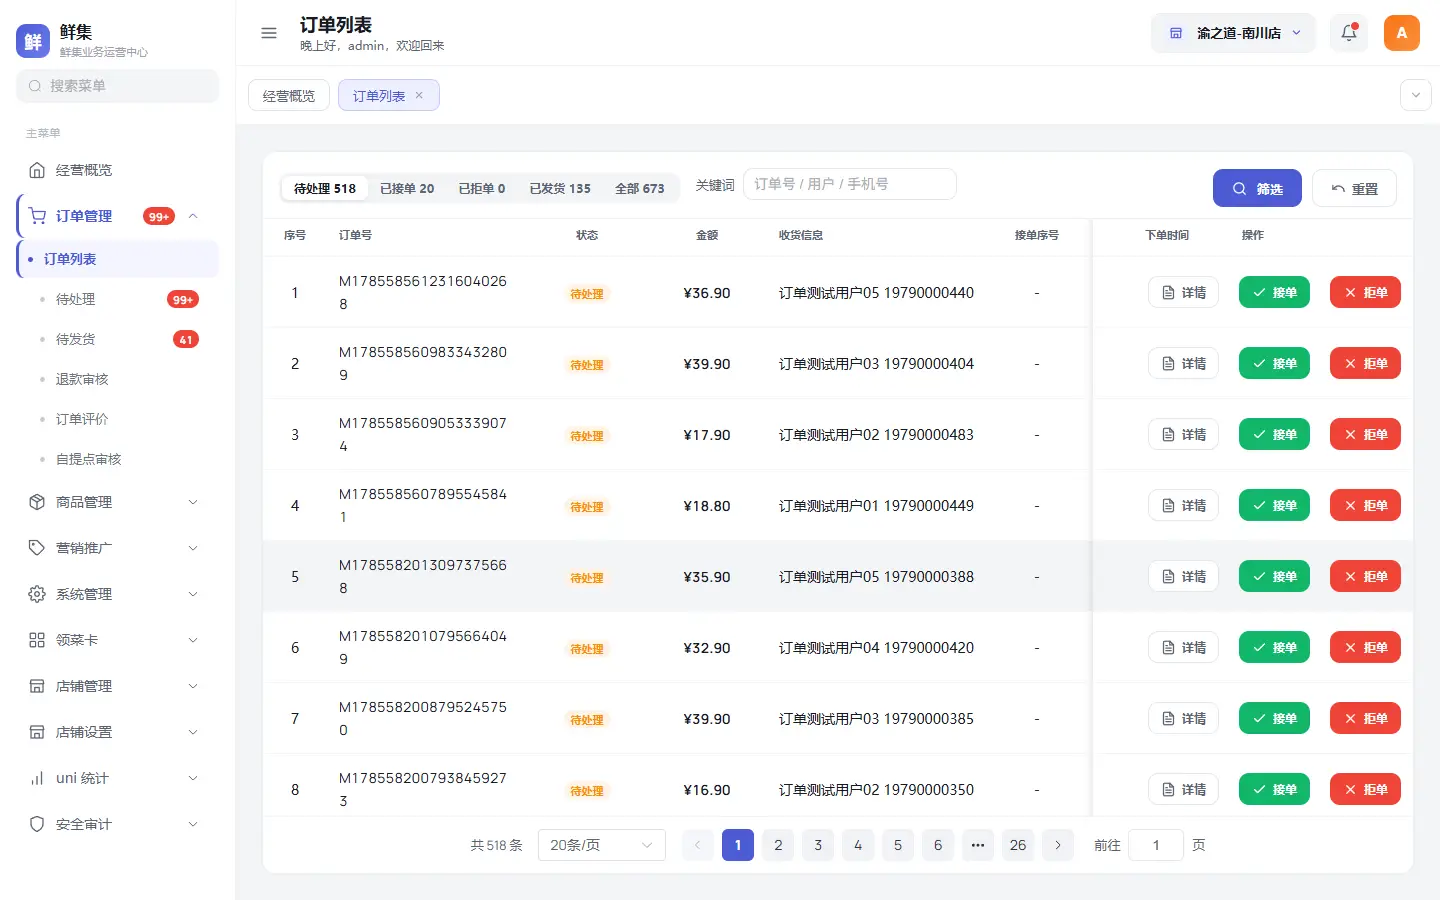Click the 搜索菜单 search box
The height and width of the screenshot is (900, 1440).
coord(117,86)
